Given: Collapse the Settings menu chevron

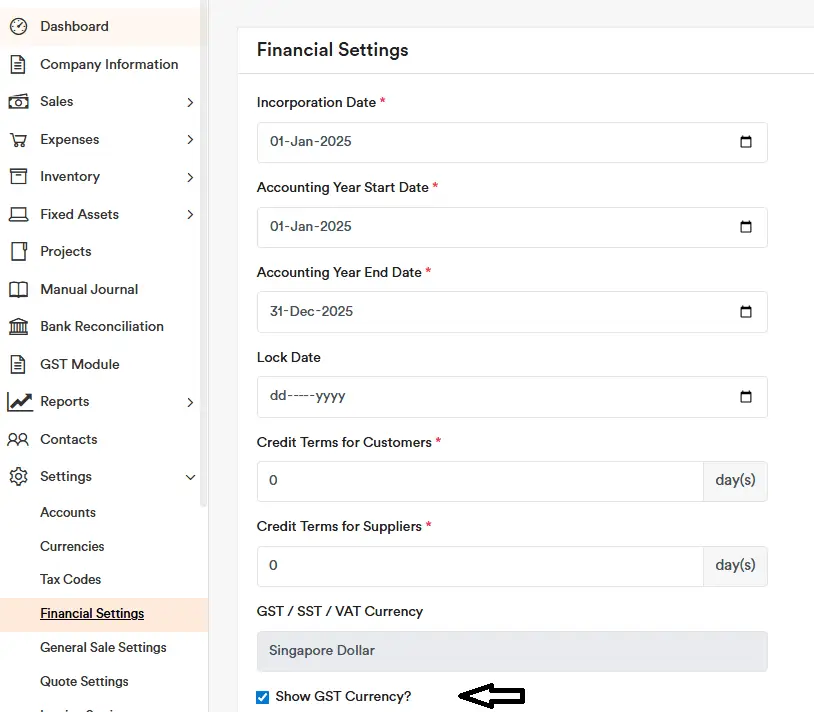Looking at the screenshot, I should (x=190, y=478).
